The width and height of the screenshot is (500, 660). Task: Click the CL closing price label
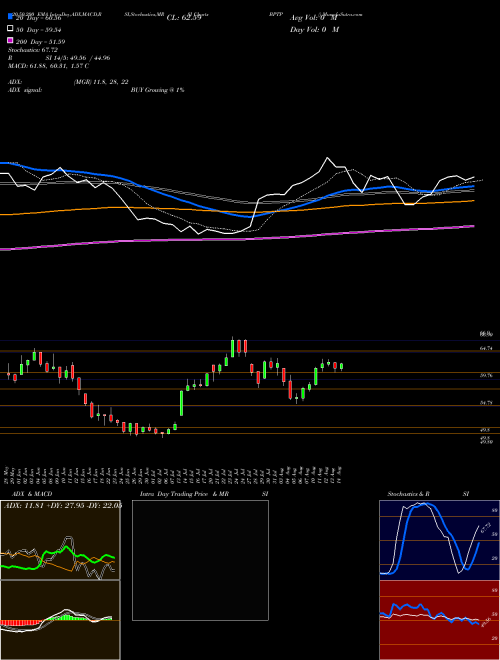pyautogui.click(x=184, y=18)
